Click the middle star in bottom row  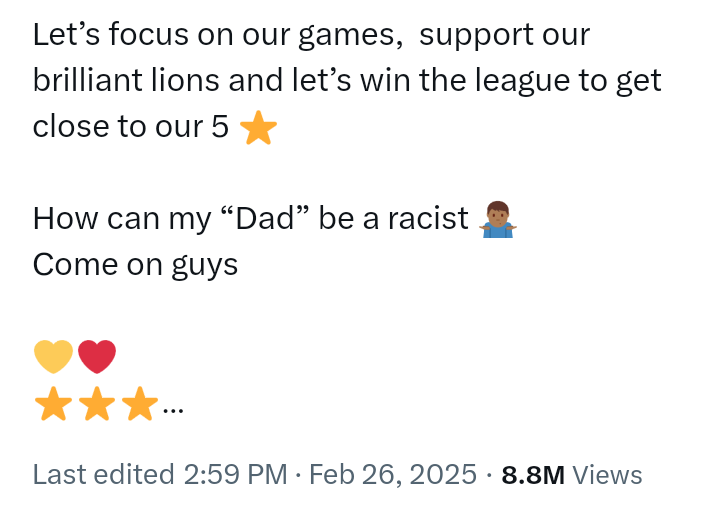point(97,404)
